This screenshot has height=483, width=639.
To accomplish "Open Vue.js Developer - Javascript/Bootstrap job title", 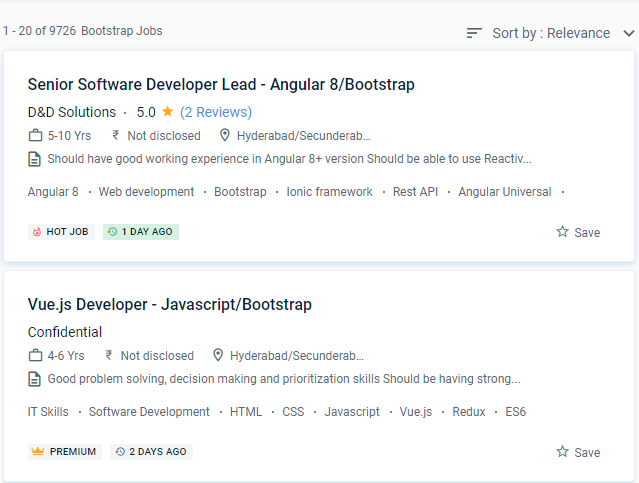I will tap(170, 304).
